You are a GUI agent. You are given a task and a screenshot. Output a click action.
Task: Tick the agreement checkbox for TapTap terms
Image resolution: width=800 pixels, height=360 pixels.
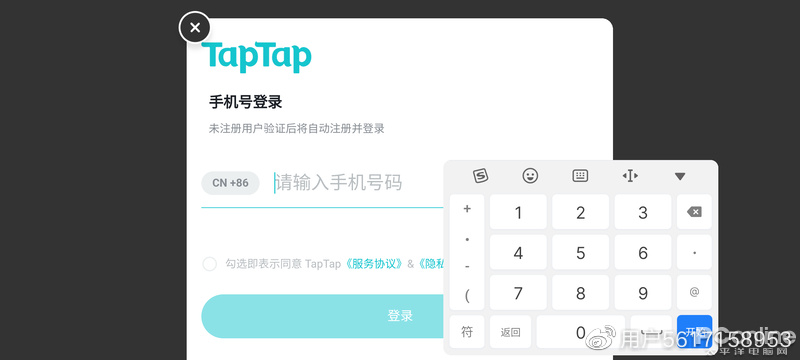(x=209, y=264)
